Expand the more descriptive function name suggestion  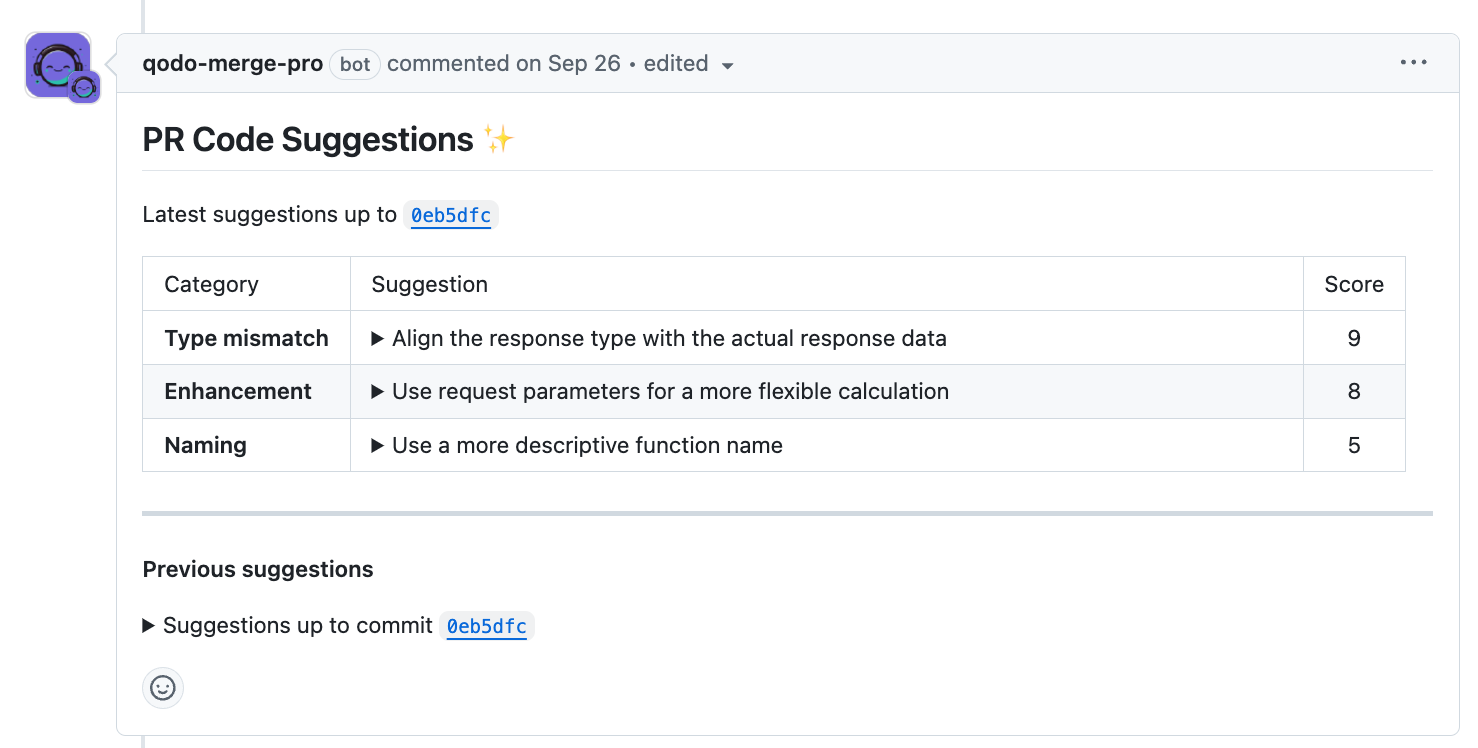378,446
